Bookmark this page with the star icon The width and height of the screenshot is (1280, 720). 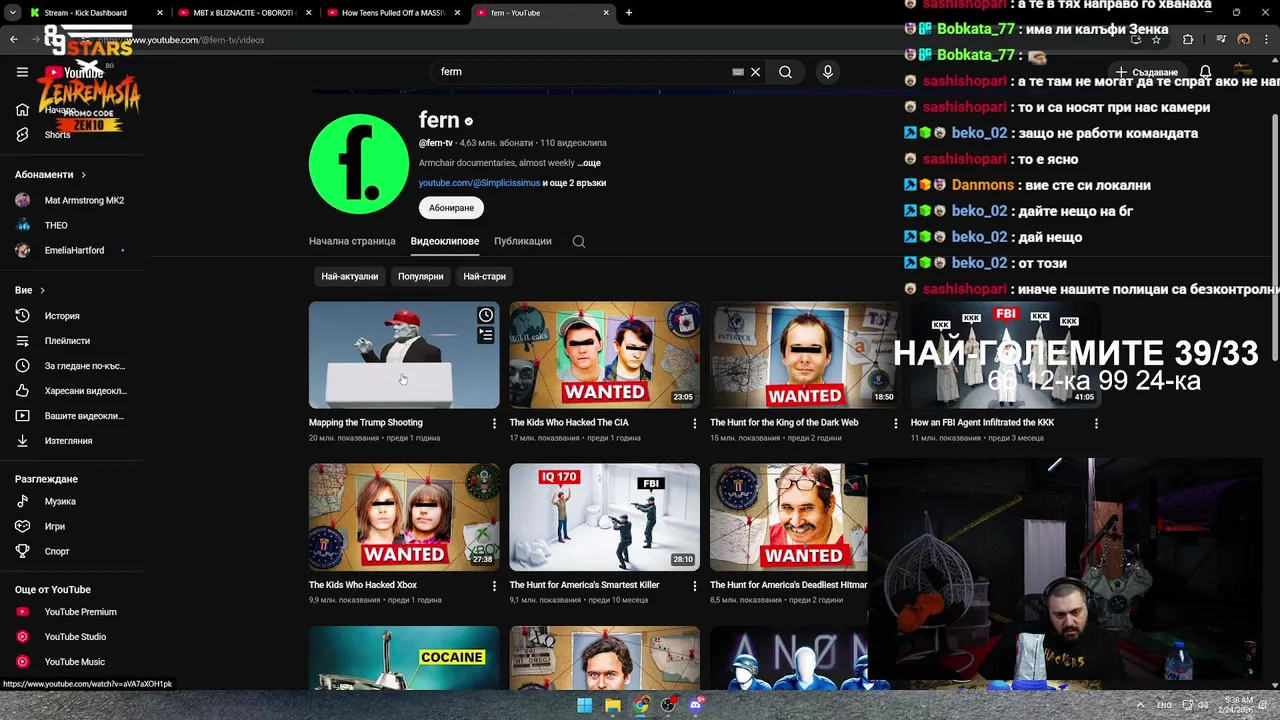(1156, 40)
